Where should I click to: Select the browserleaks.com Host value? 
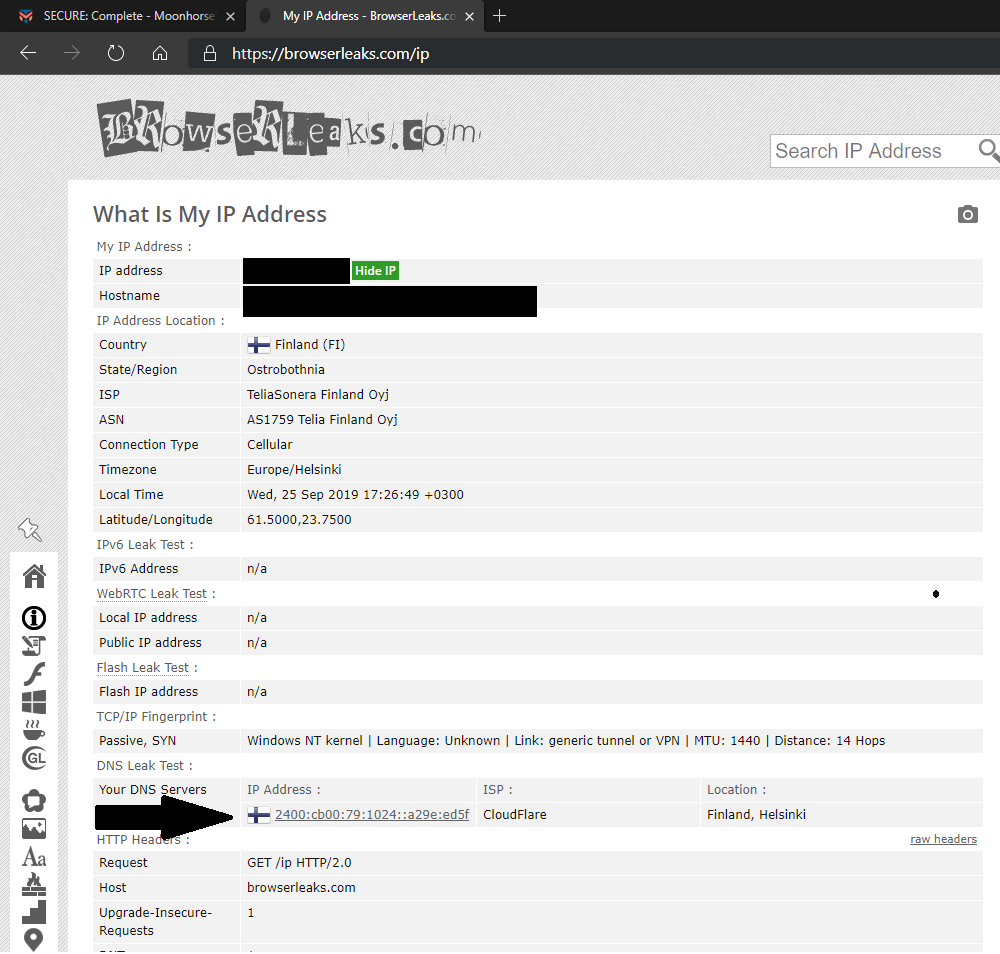[x=301, y=888]
